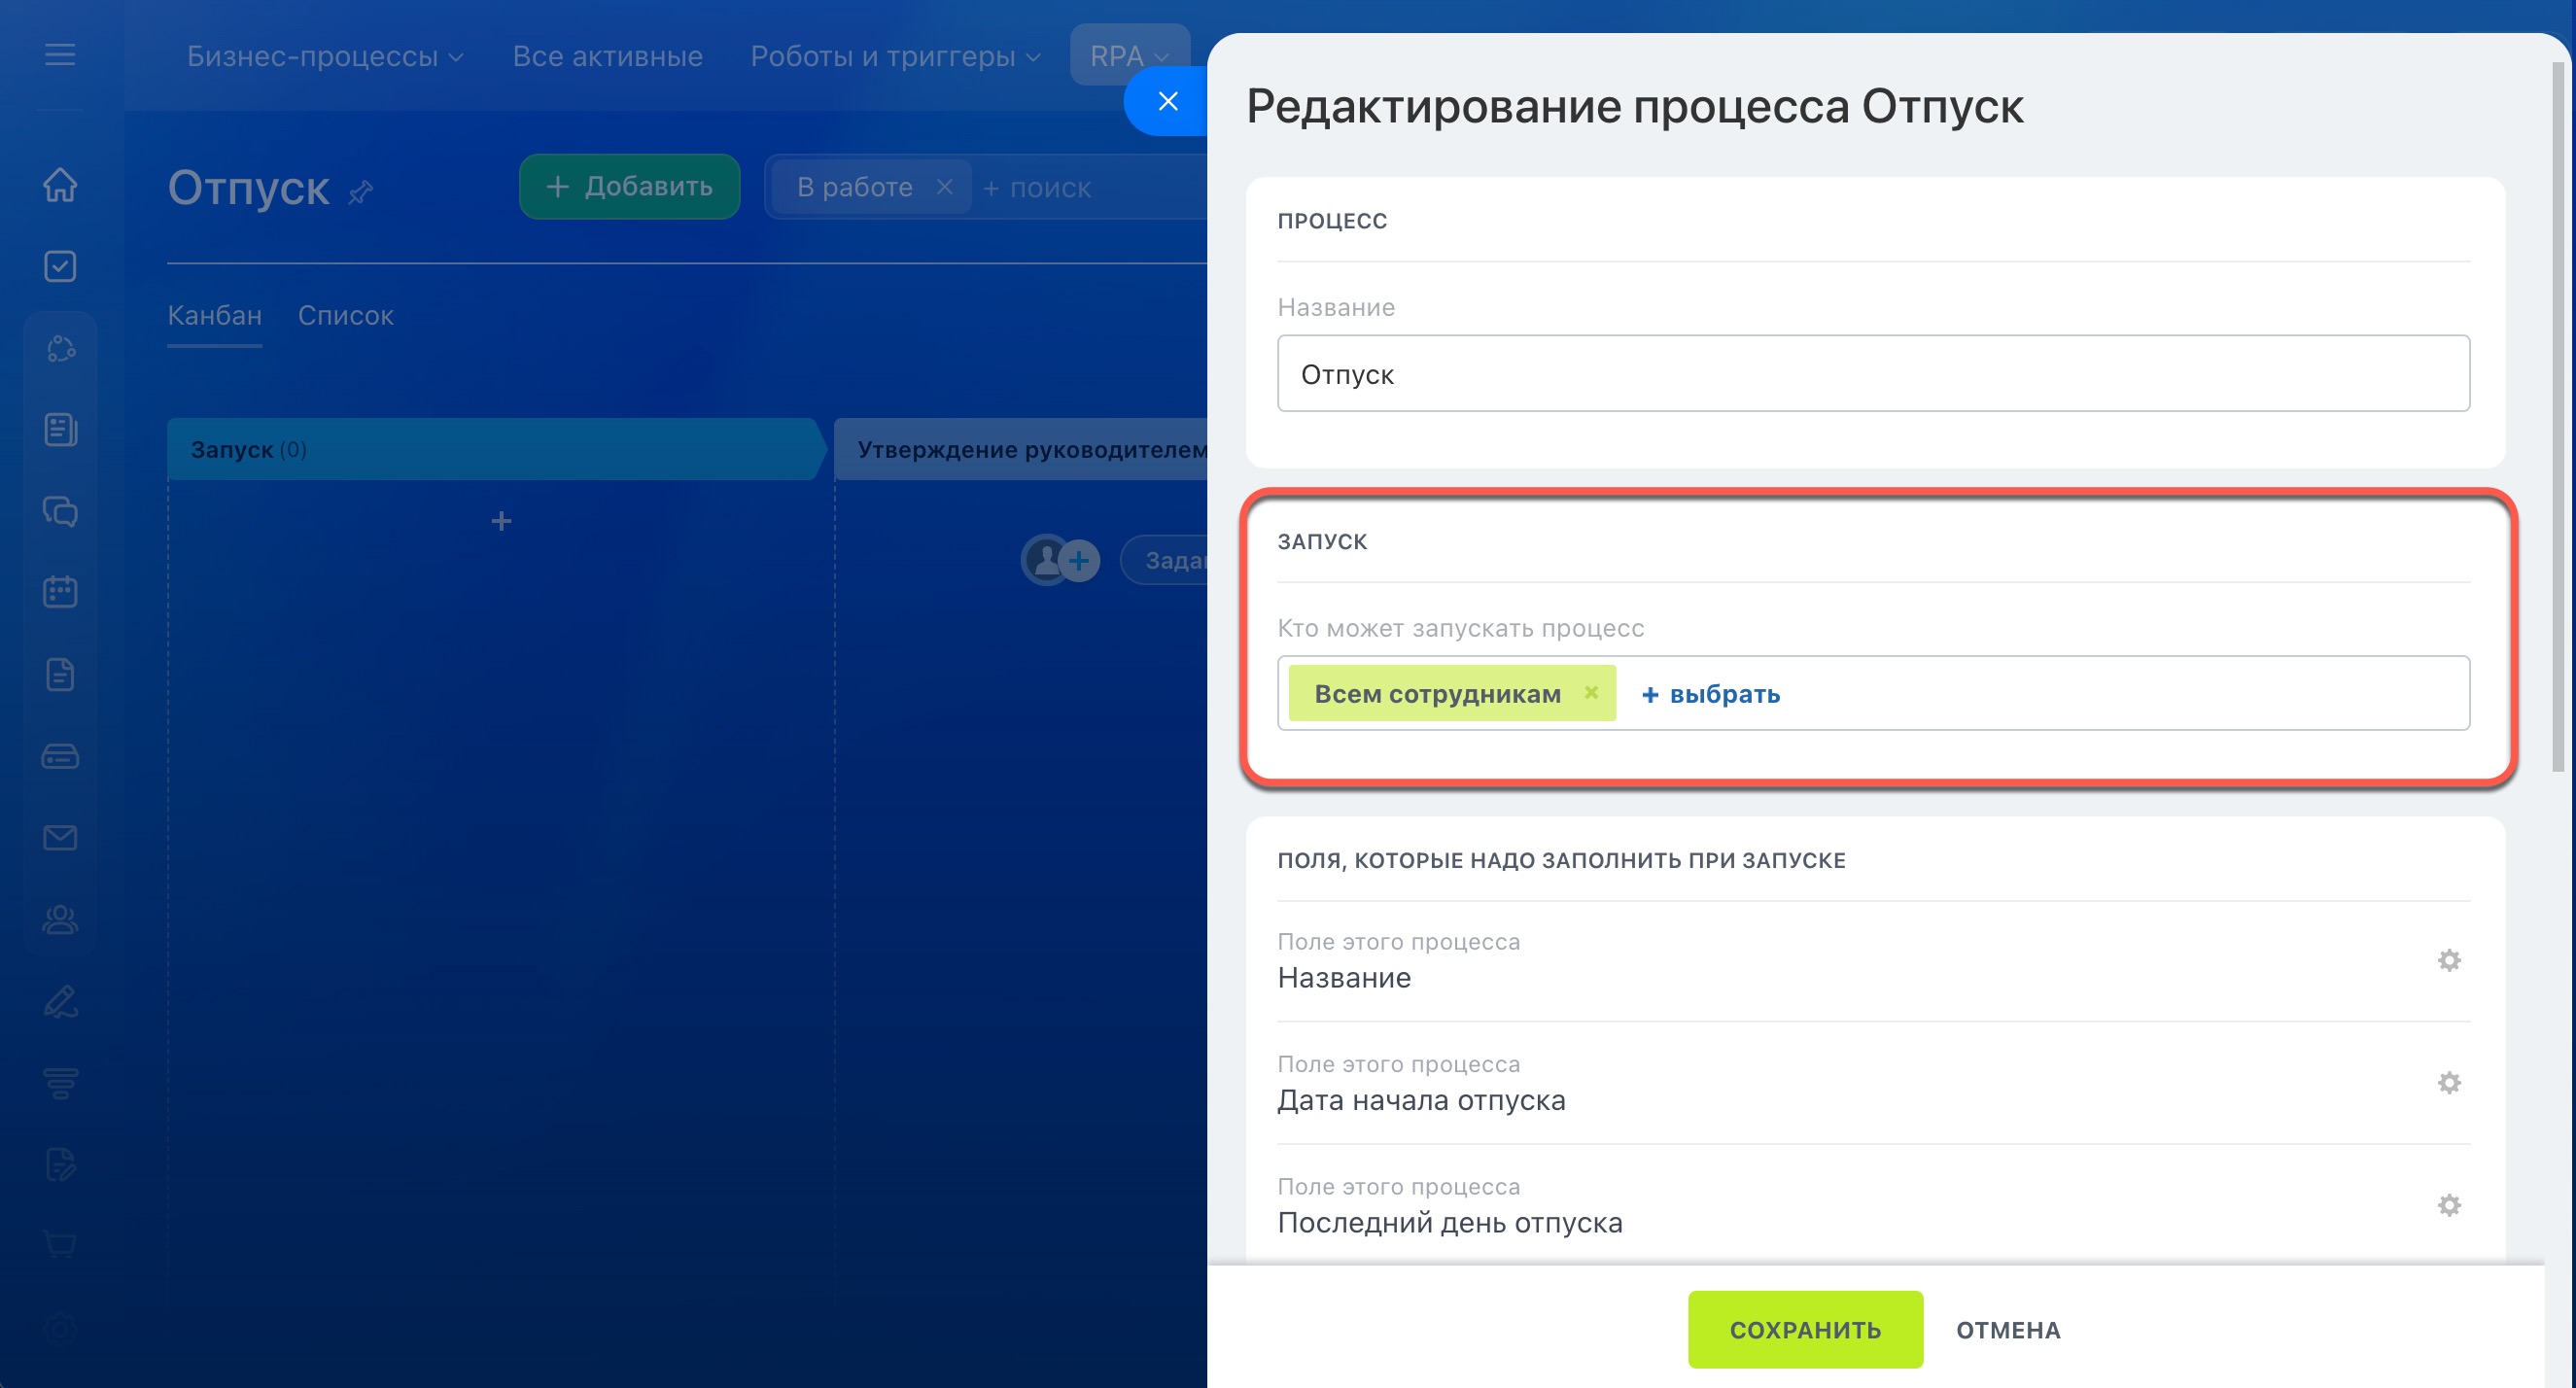Open the Chat messenger icon in sidebar
Image resolution: width=2576 pixels, height=1388 pixels.
[59, 512]
